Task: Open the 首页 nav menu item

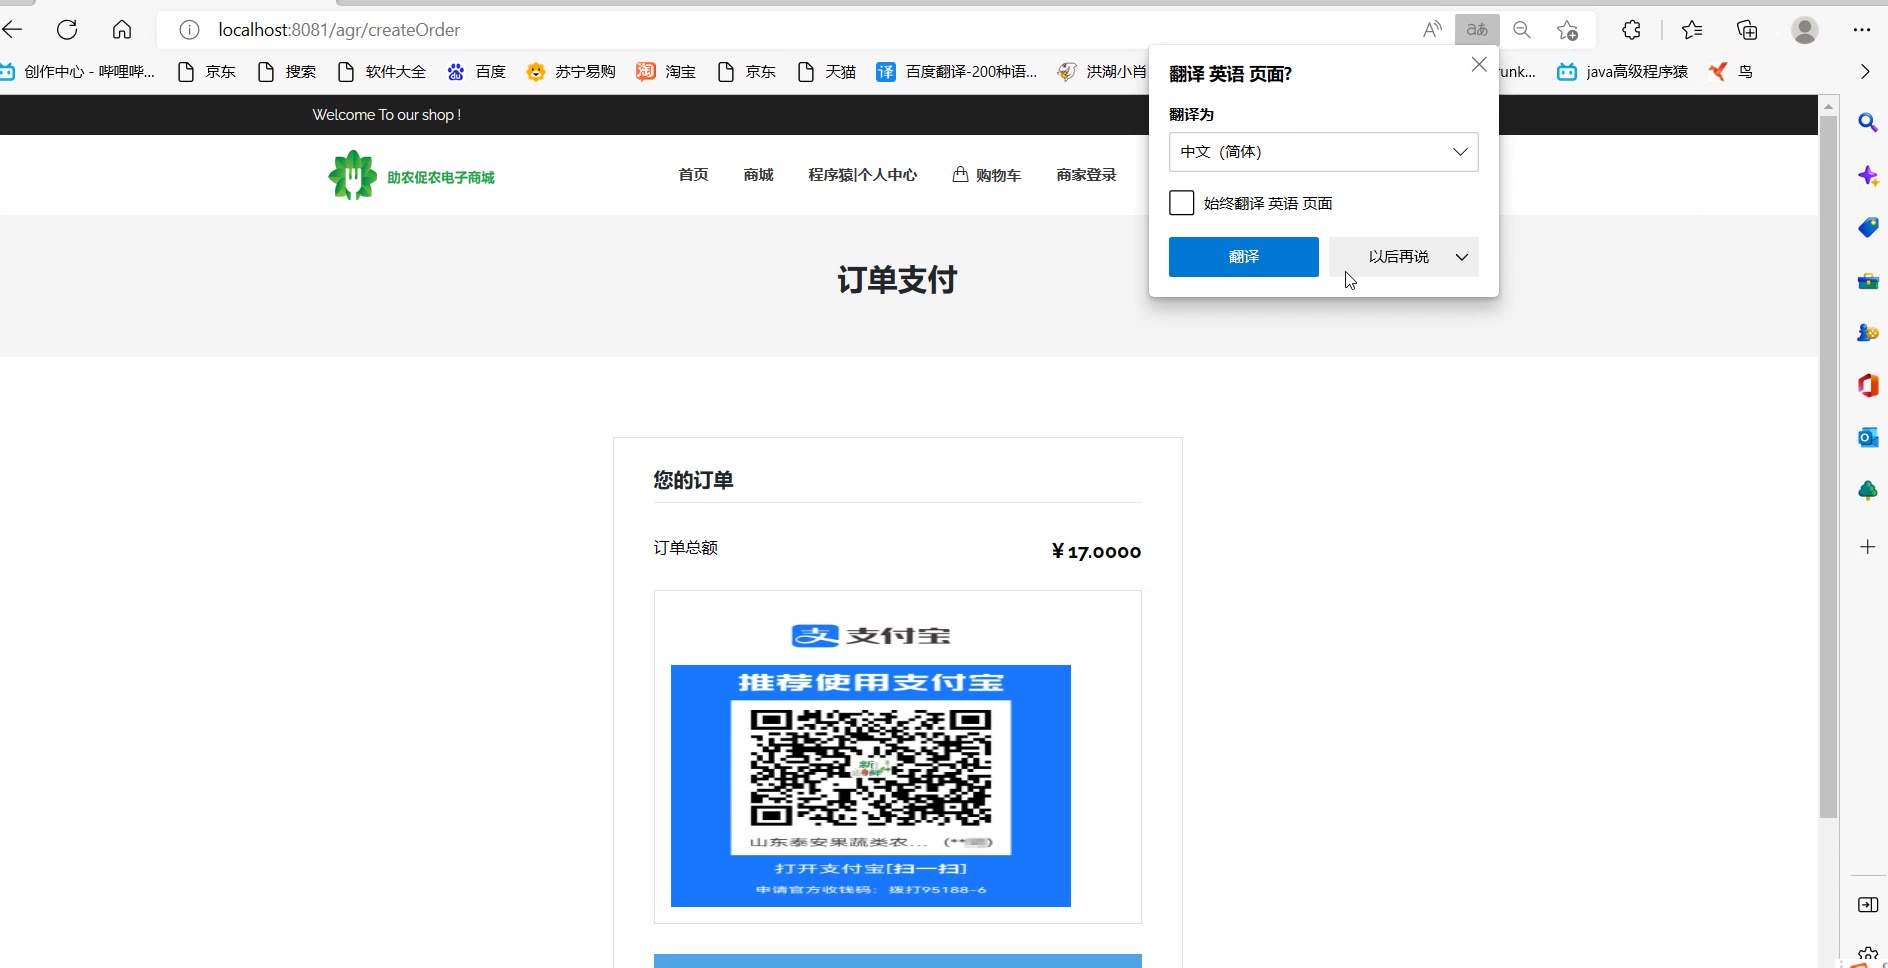Action: point(693,175)
